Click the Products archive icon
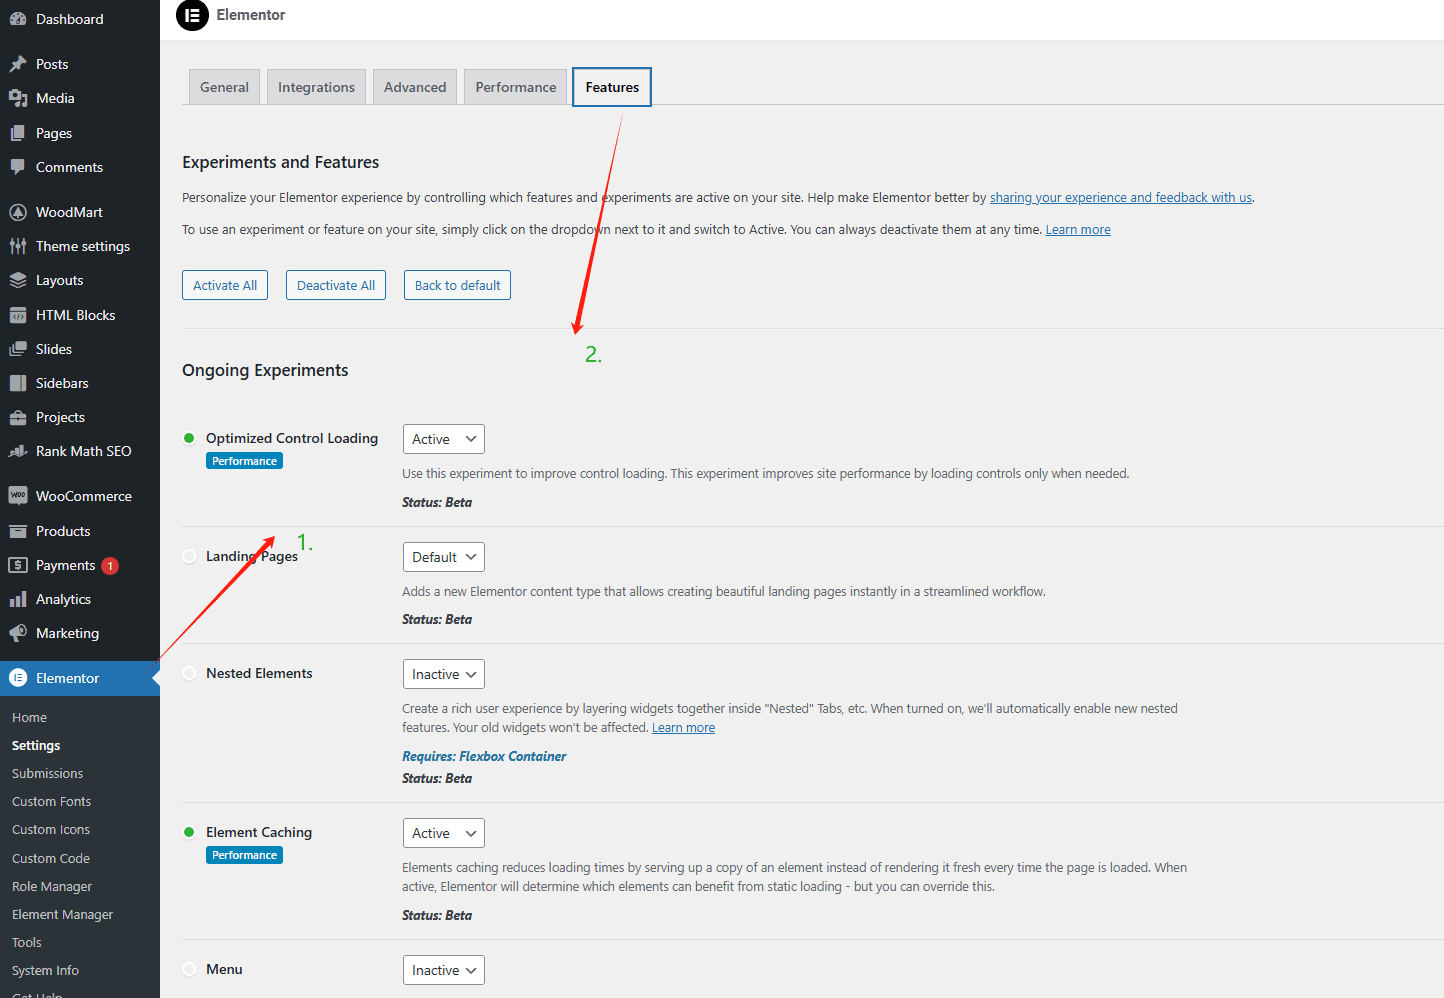 coord(18,531)
